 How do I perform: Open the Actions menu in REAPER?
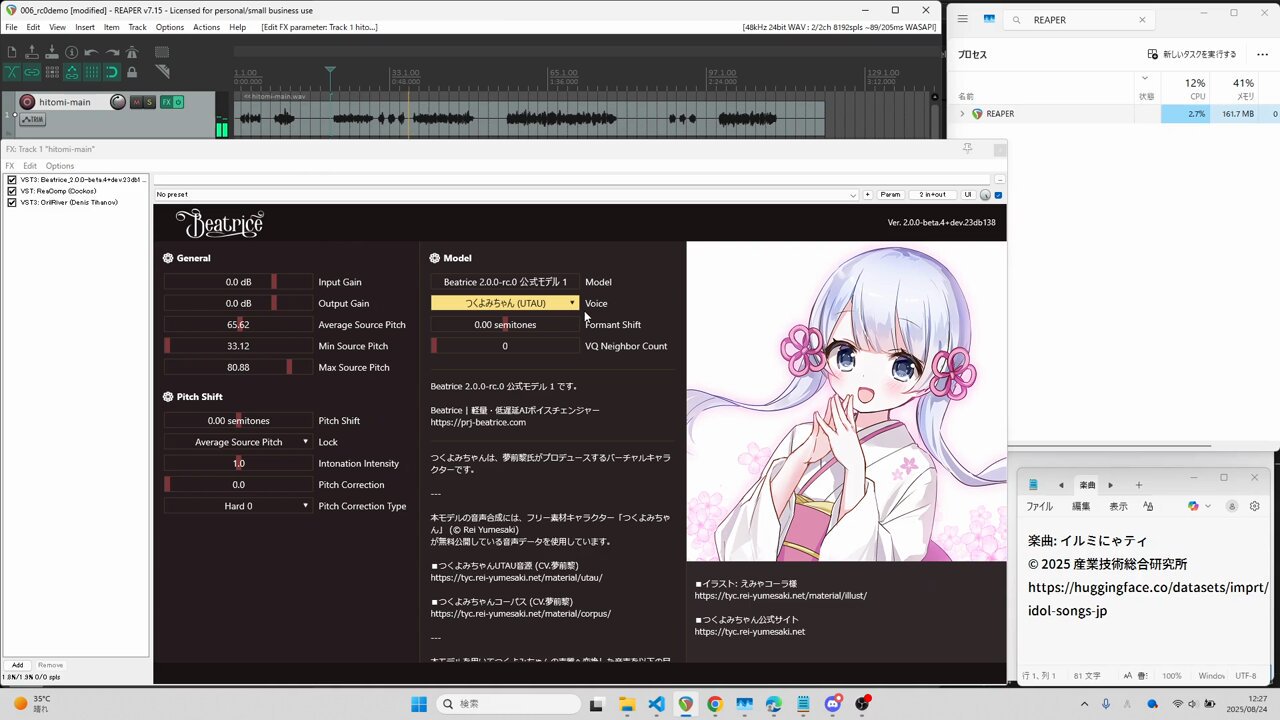(206, 27)
